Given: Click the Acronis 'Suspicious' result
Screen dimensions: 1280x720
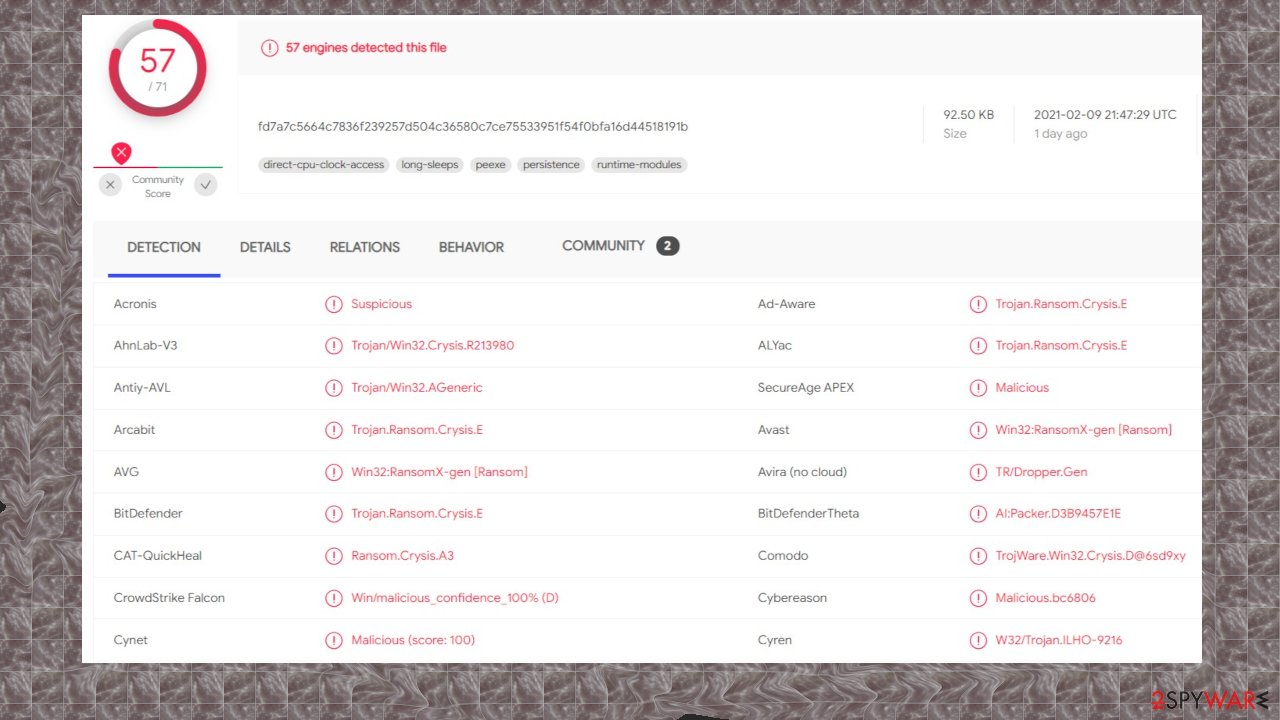Looking at the screenshot, I should [382, 304].
